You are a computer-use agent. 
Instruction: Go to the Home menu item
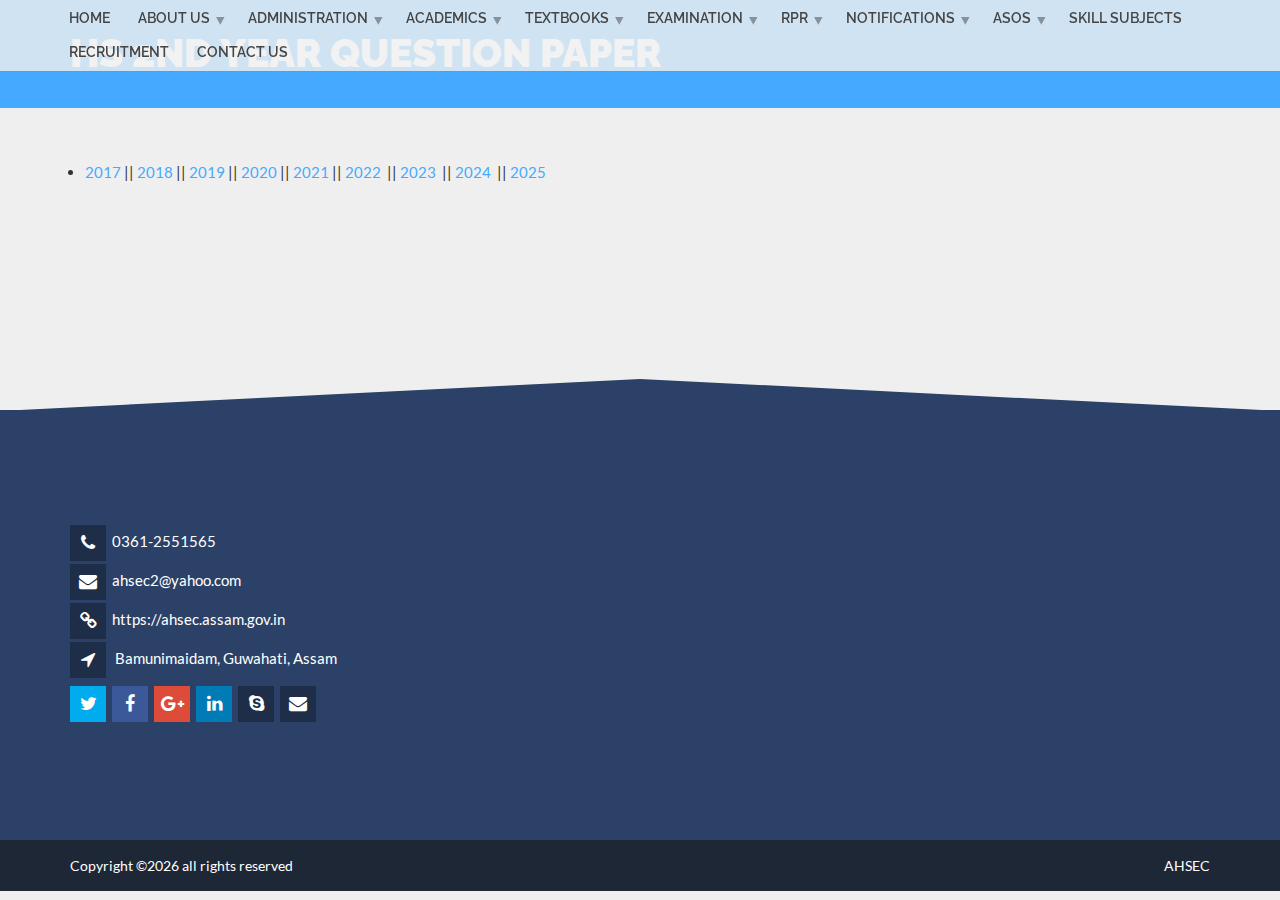pyautogui.click(x=90, y=18)
